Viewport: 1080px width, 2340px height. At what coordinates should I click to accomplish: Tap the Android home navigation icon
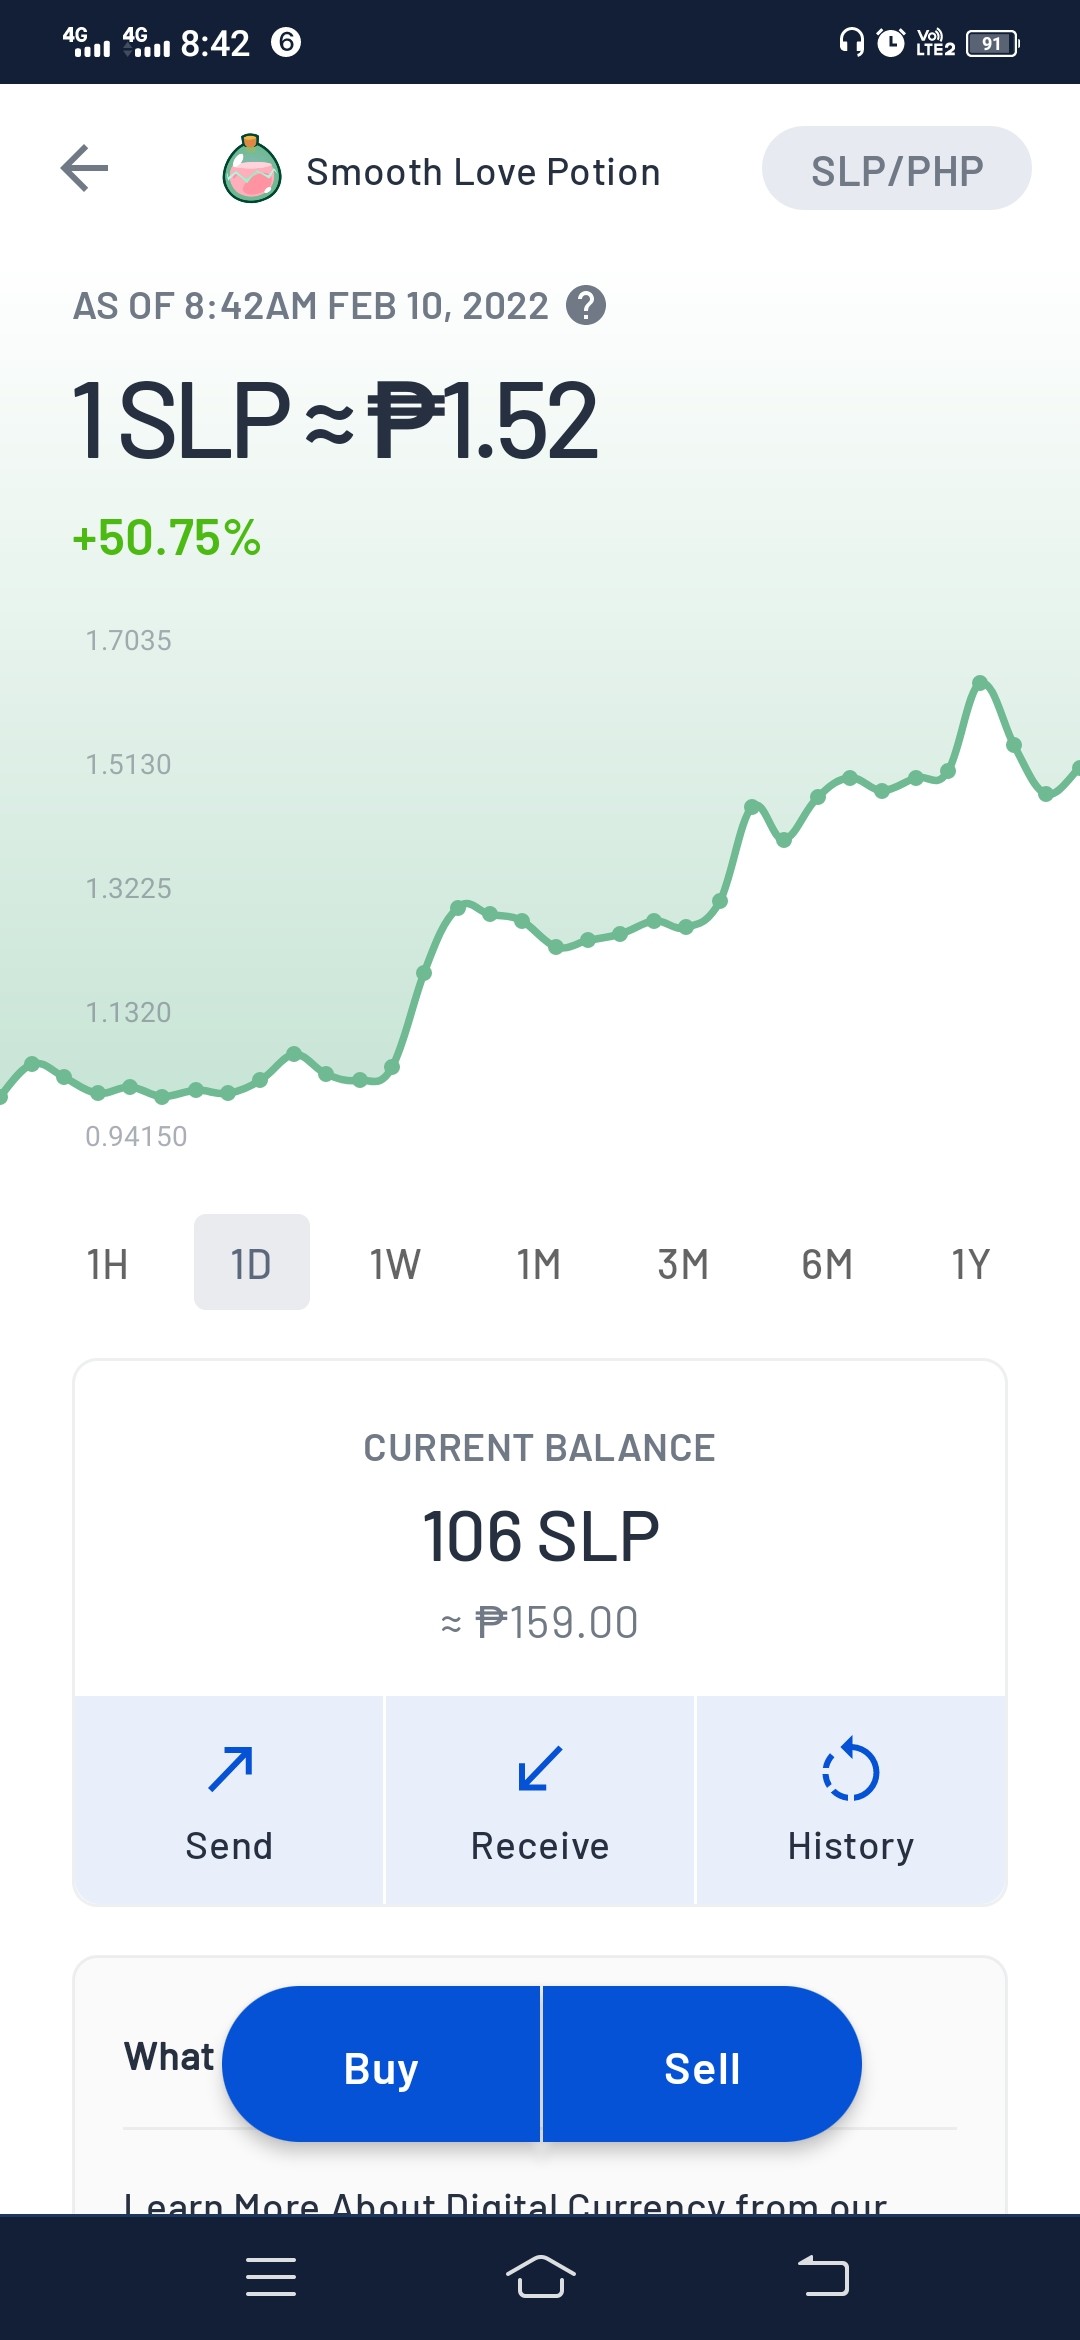point(540,2277)
